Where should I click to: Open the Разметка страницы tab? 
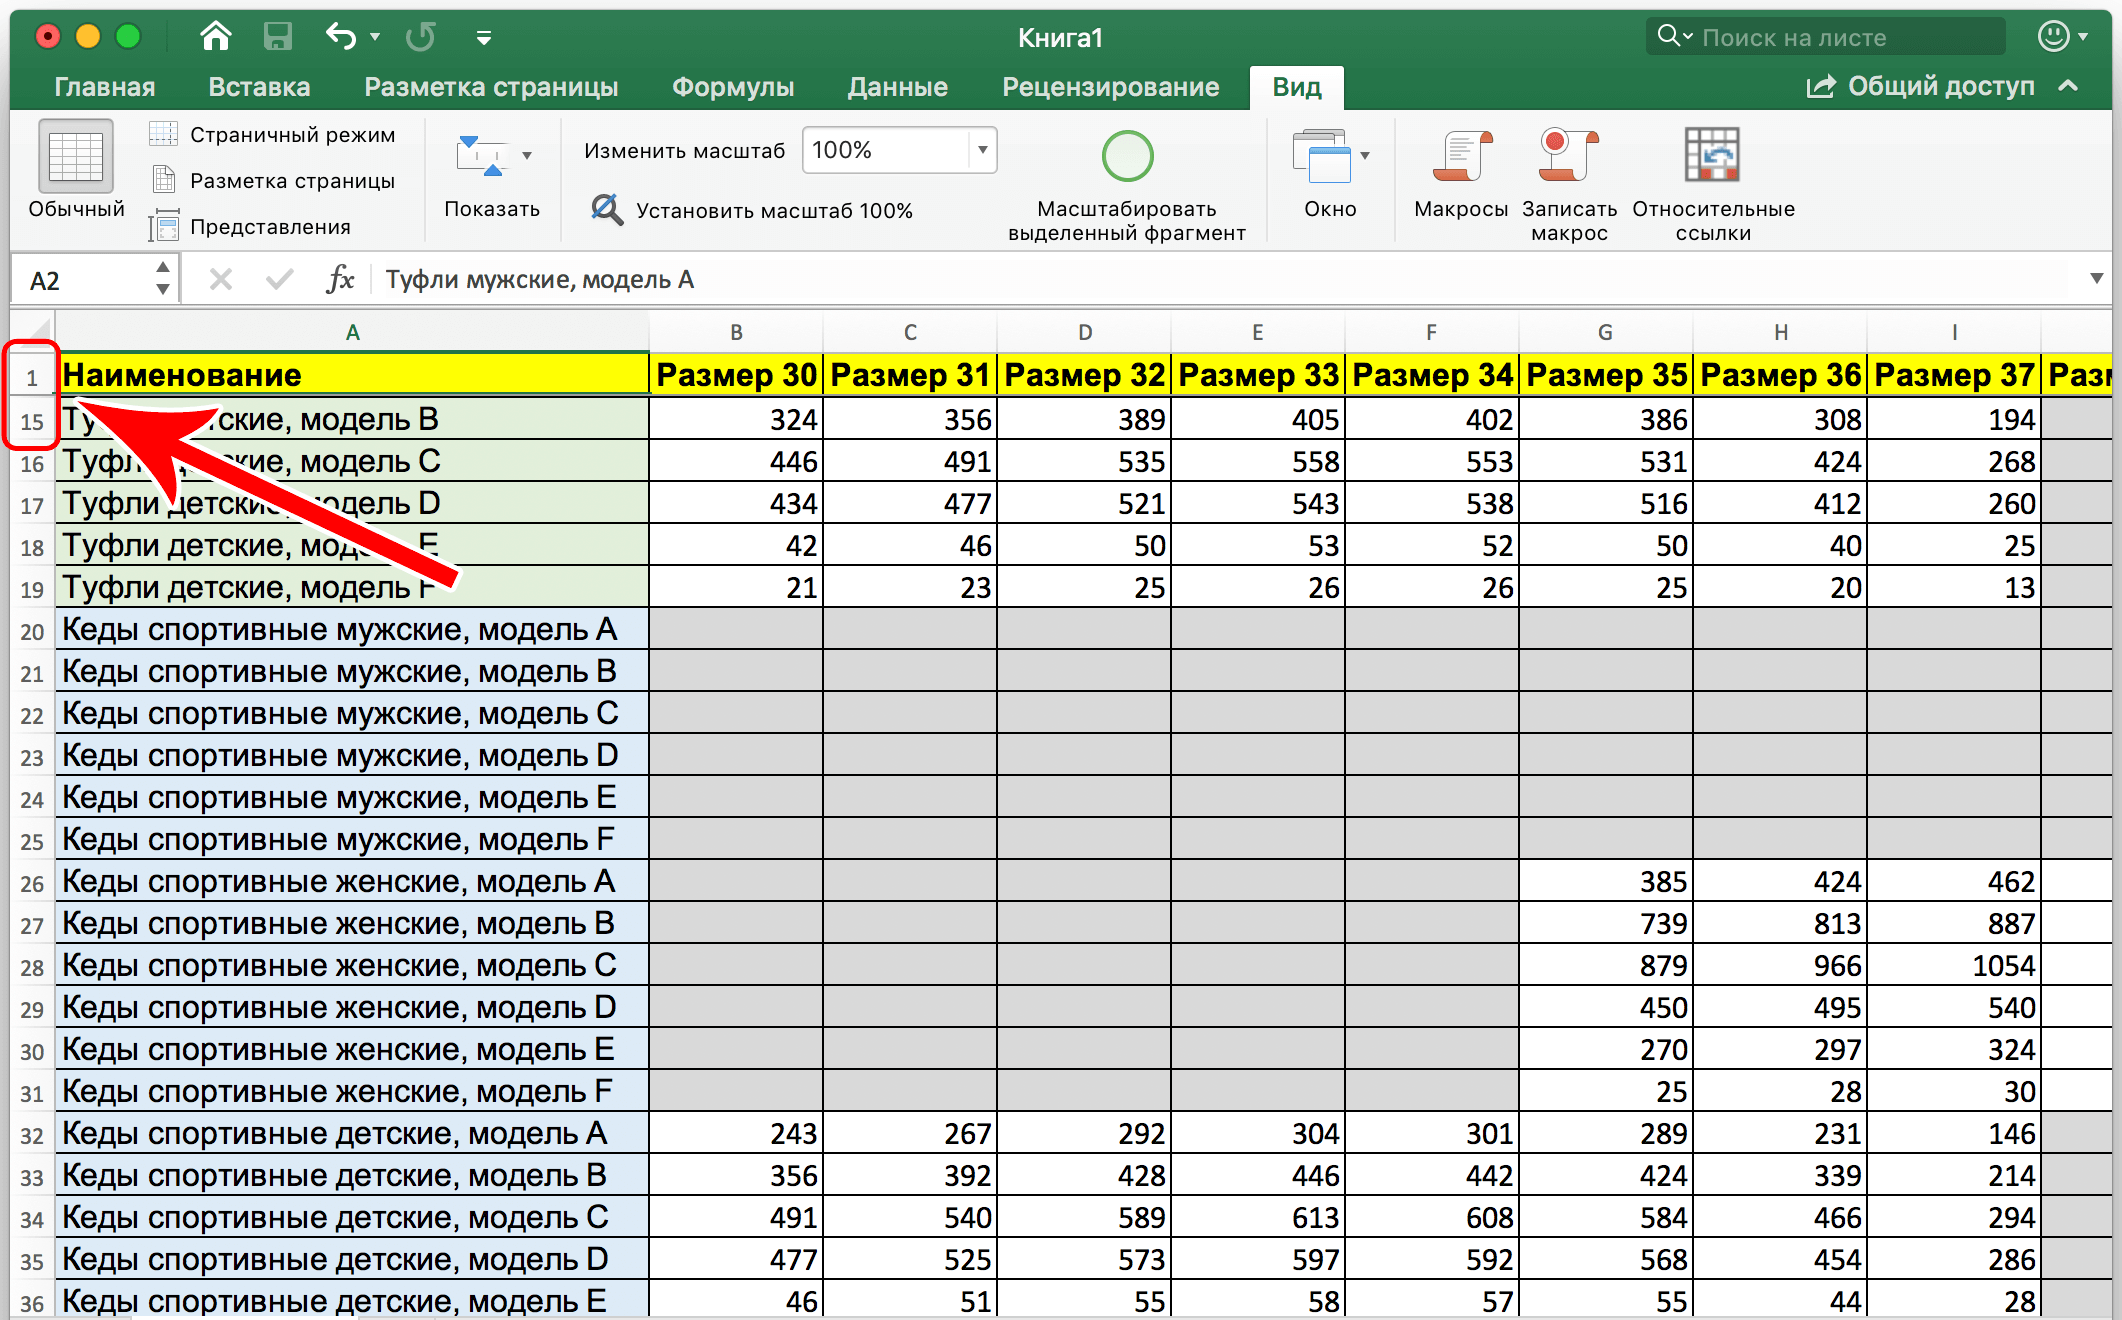tap(491, 87)
